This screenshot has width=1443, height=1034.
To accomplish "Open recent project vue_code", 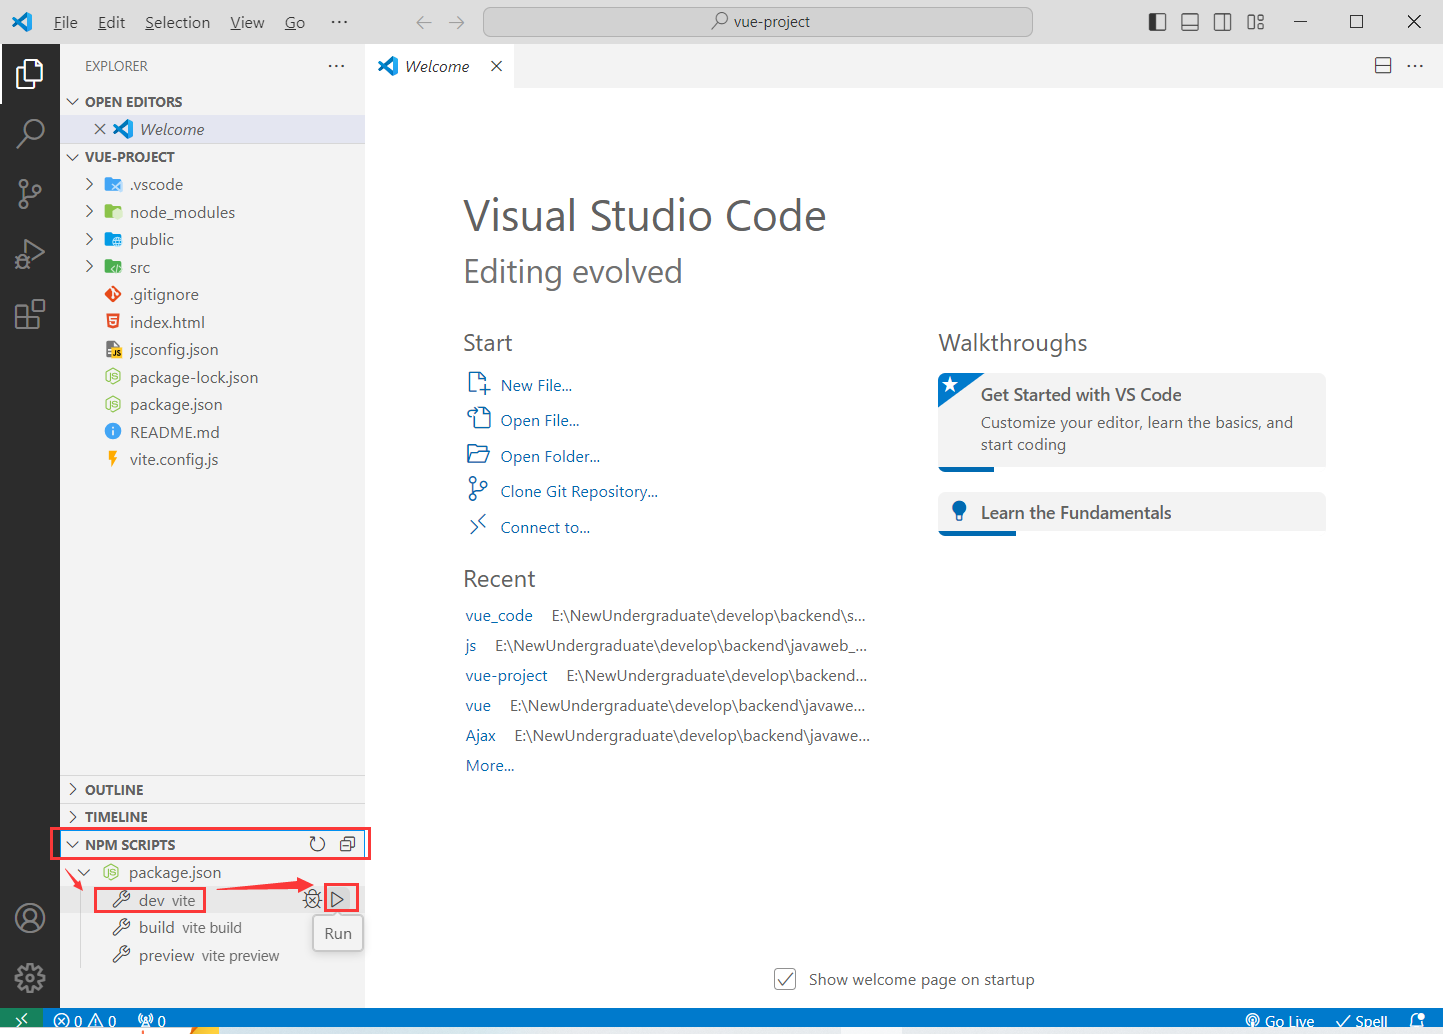I will (x=499, y=615).
